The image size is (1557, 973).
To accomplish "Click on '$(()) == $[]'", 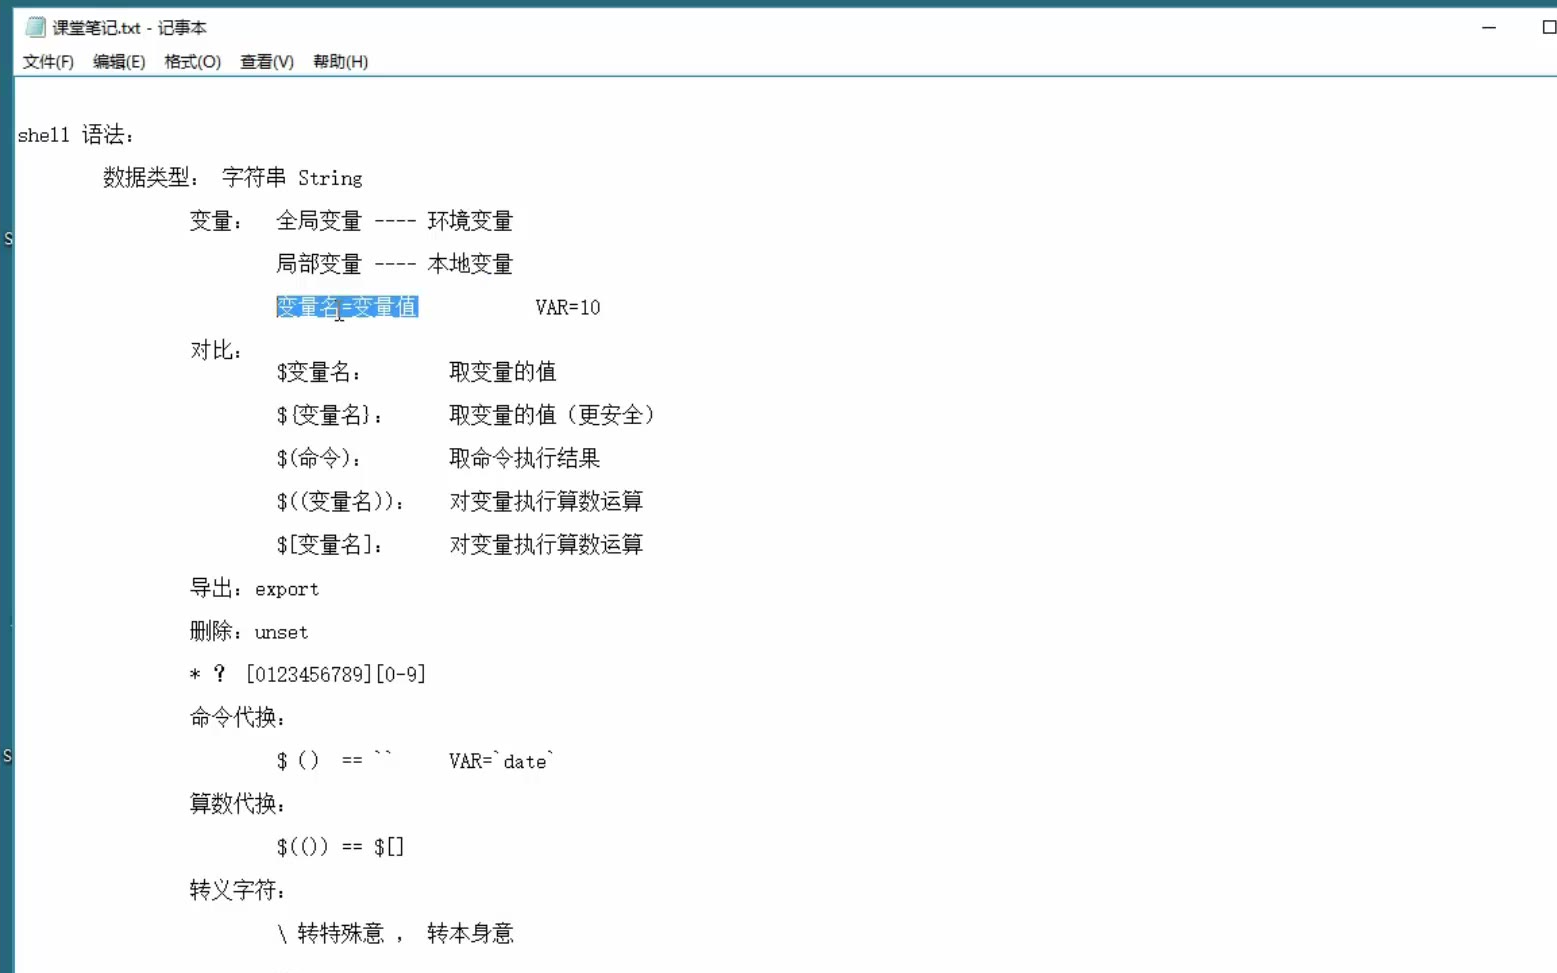I will [x=340, y=847].
